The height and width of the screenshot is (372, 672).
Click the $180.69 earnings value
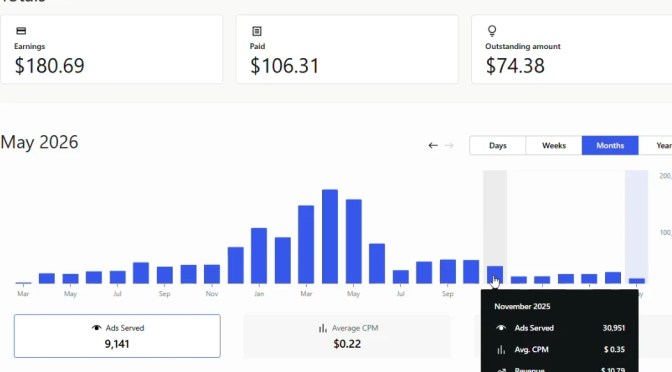(49, 66)
